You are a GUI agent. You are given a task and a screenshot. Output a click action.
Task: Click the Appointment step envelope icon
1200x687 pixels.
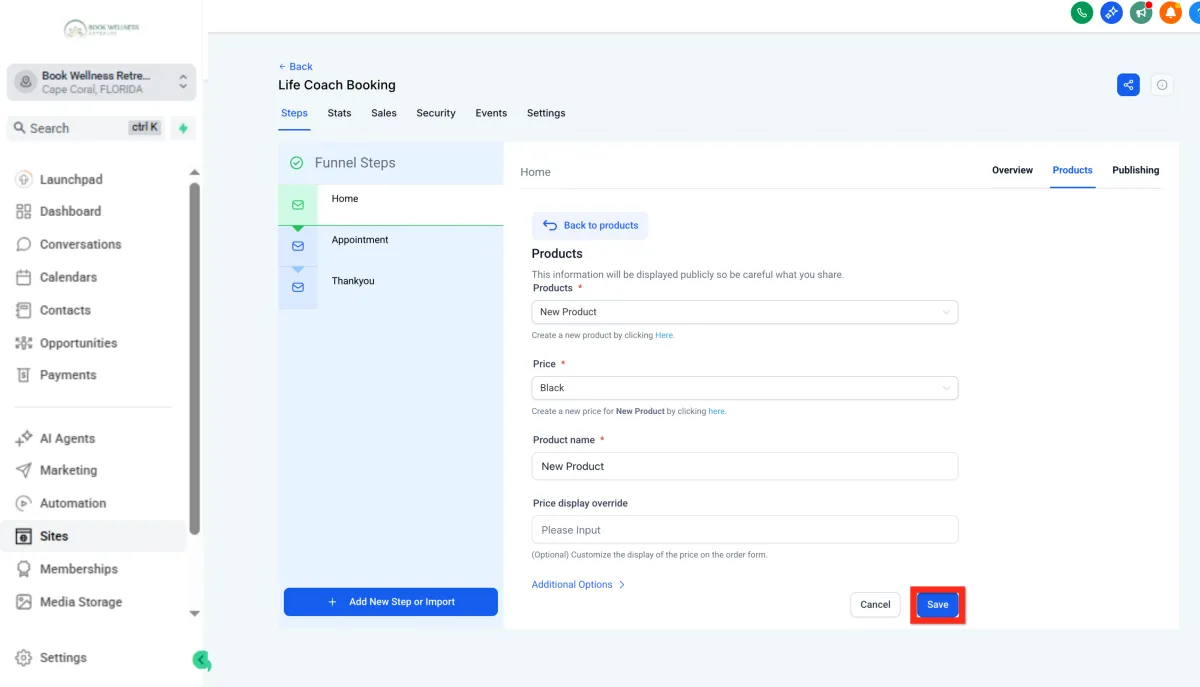(298, 246)
